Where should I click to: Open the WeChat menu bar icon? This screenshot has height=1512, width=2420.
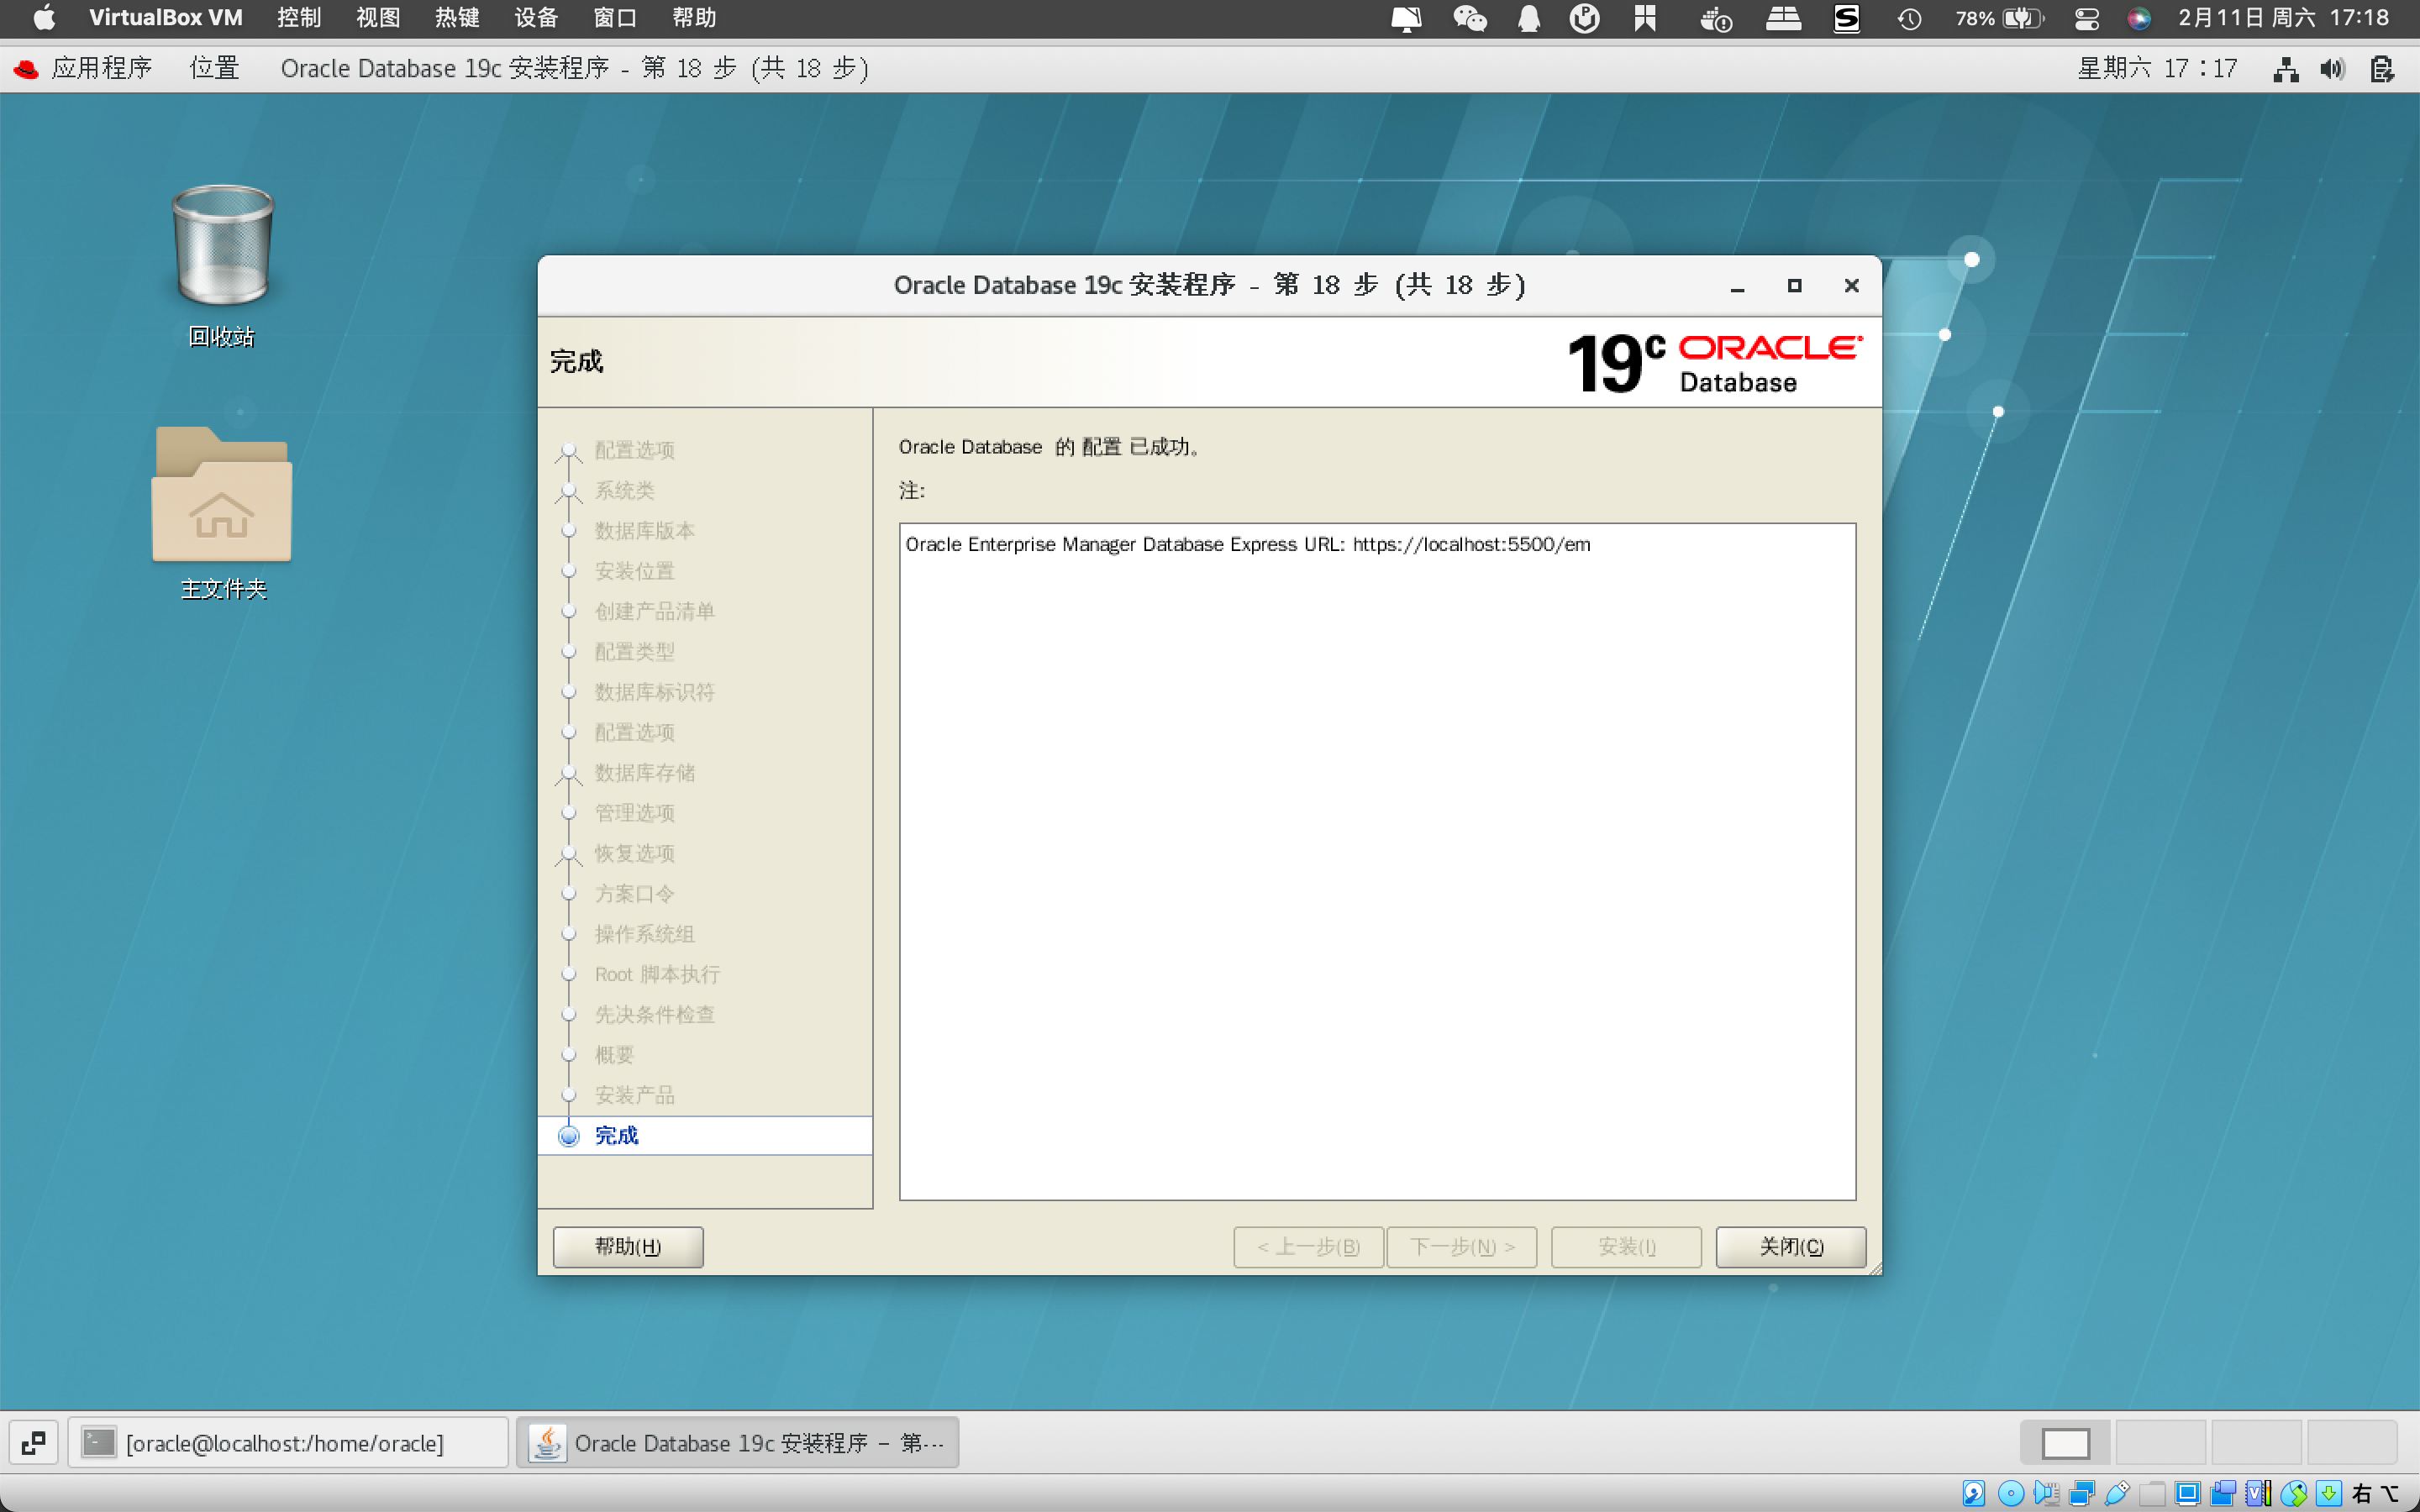point(1469,18)
